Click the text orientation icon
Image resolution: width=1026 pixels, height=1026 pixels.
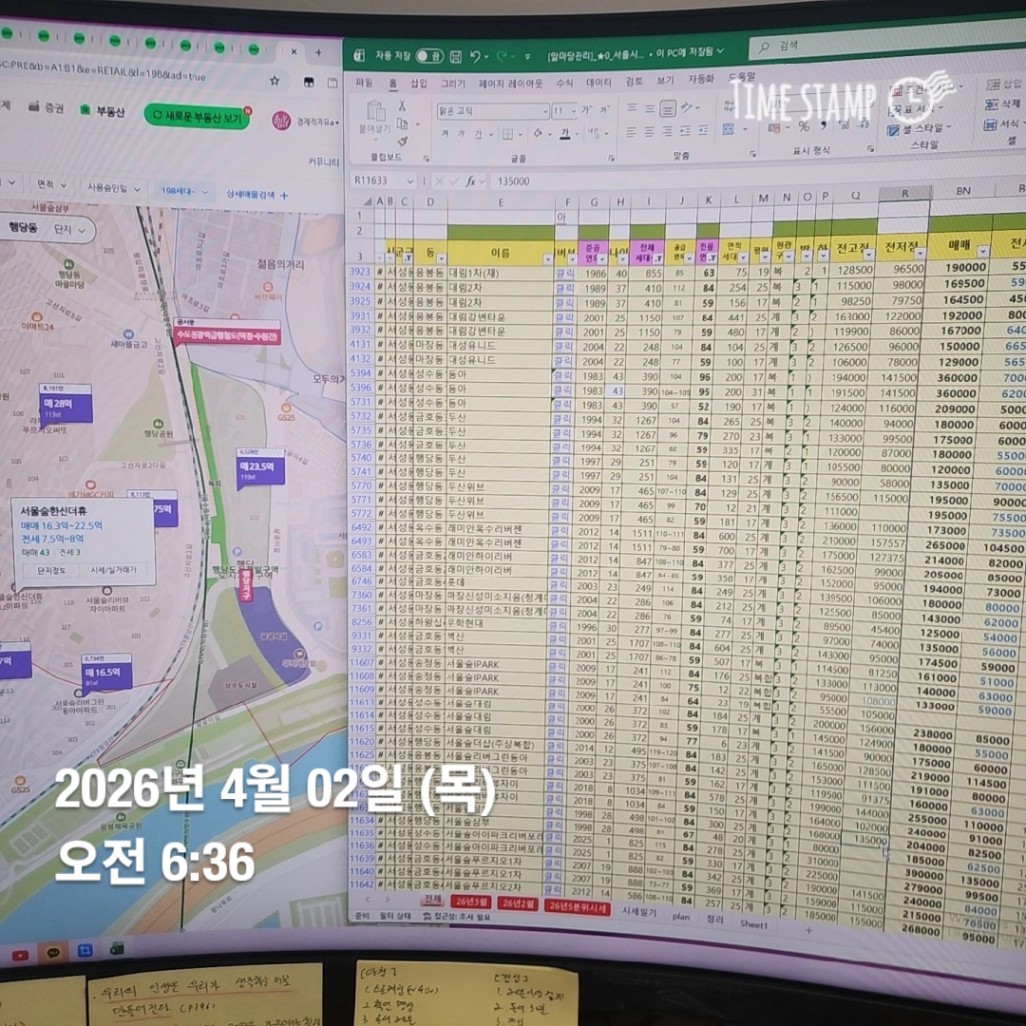(x=687, y=107)
